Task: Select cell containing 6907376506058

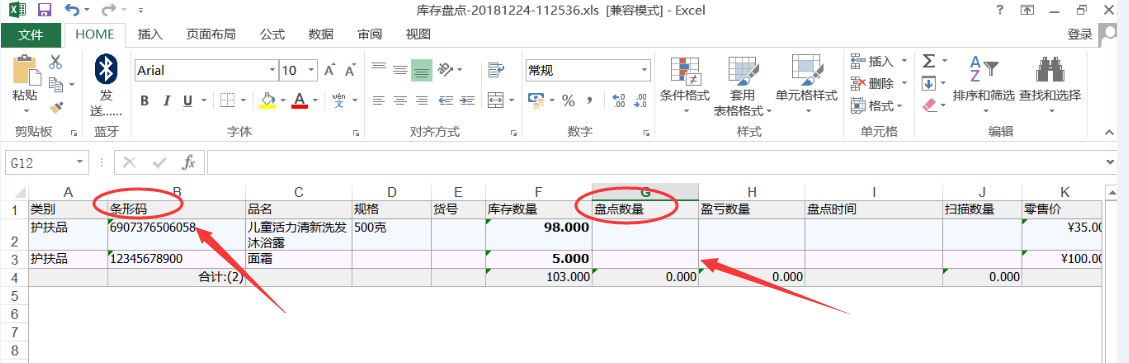Action: point(176,235)
